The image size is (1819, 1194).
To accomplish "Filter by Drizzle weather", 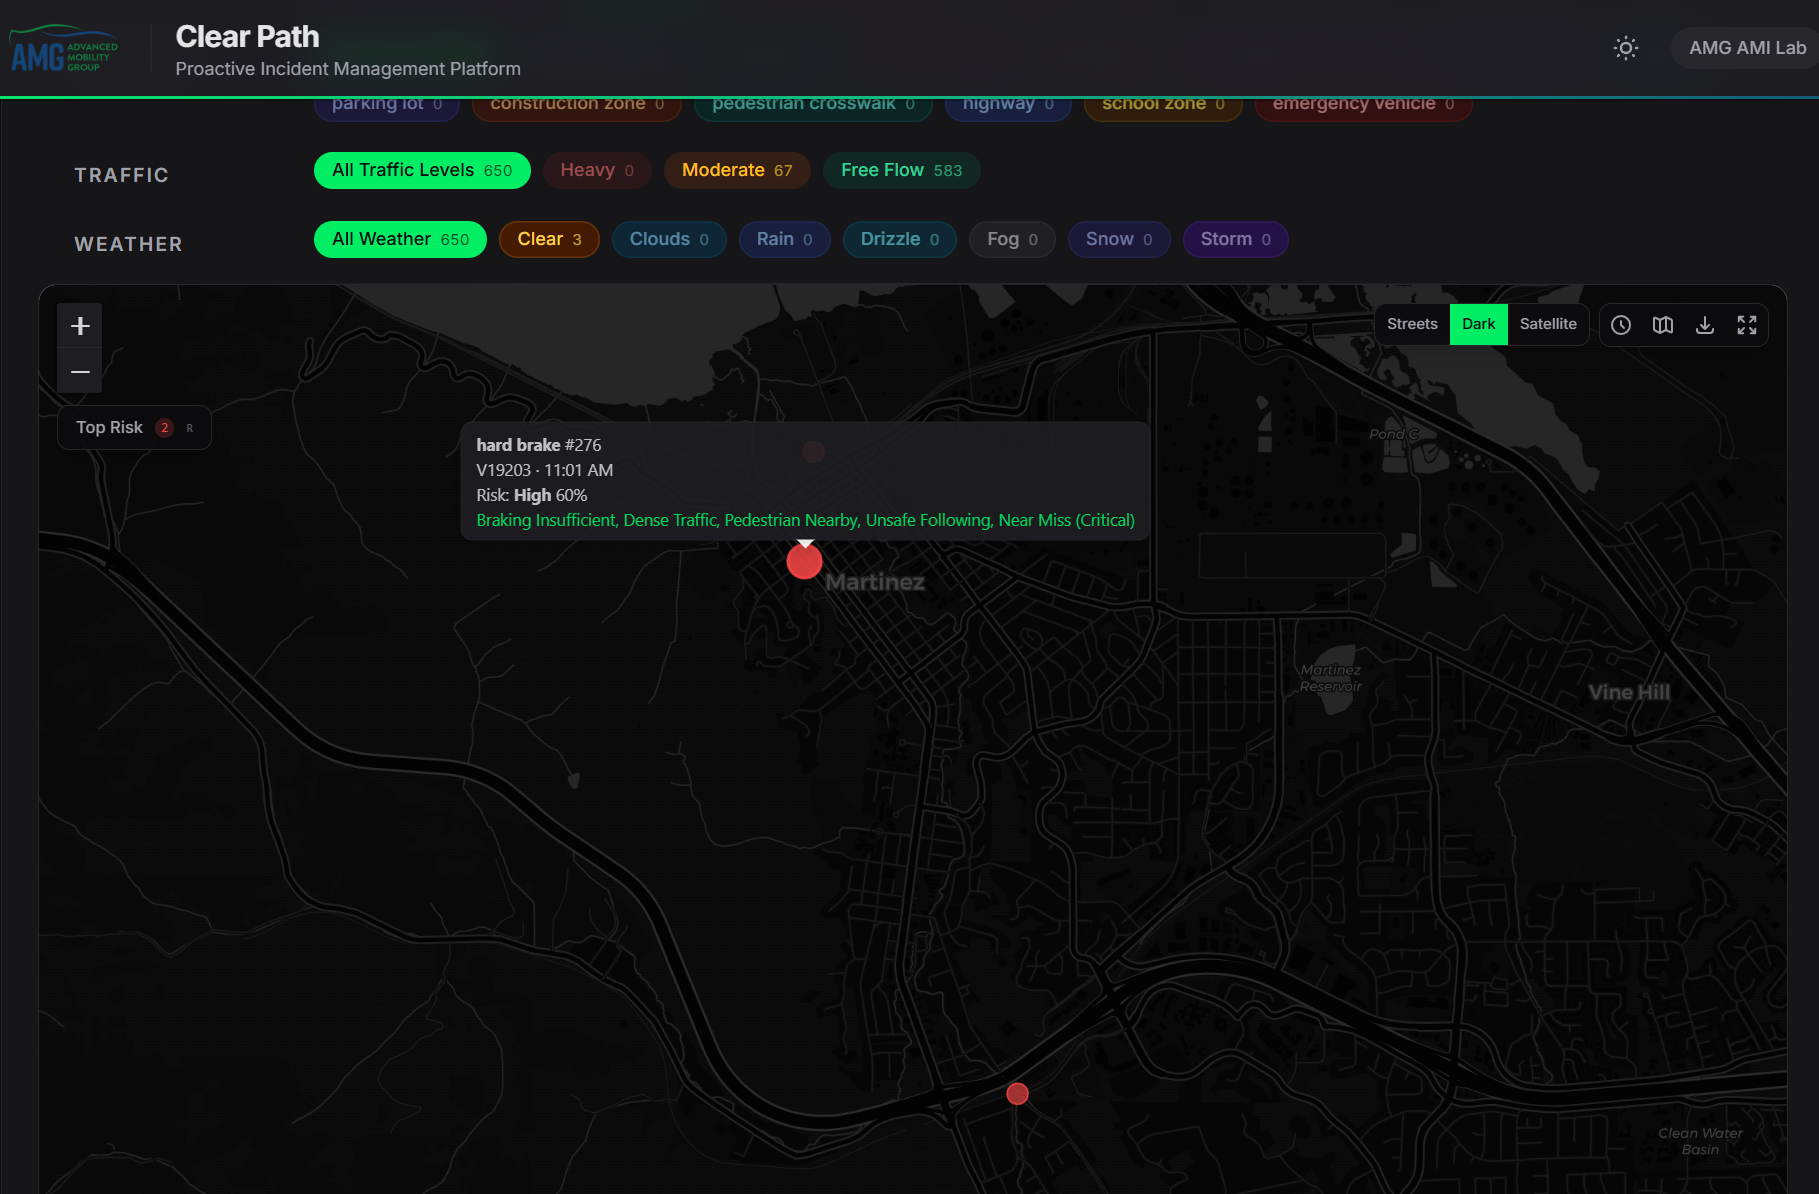I will click(x=900, y=239).
